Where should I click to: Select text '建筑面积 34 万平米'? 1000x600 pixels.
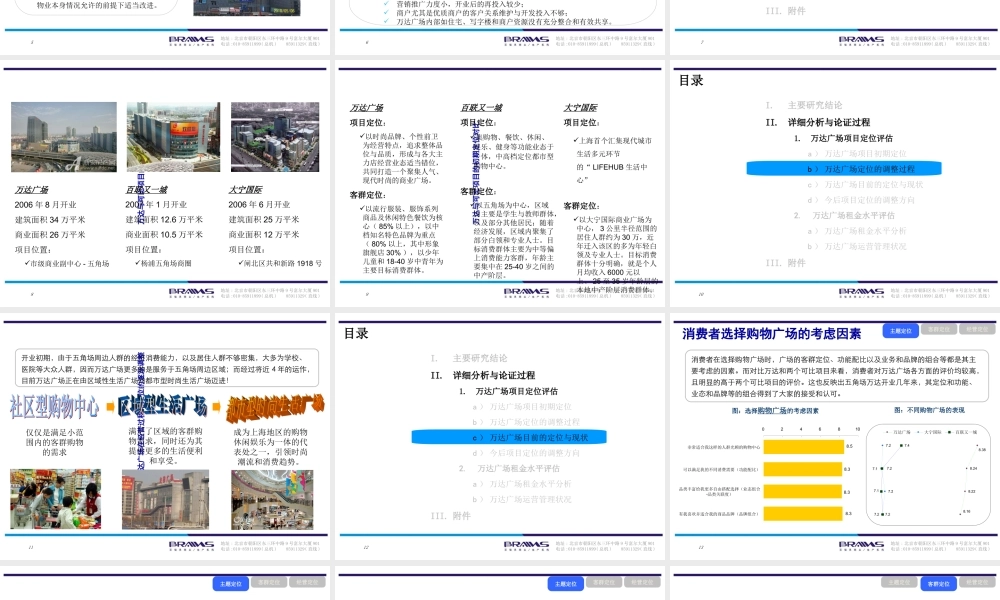[x=50, y=220]
